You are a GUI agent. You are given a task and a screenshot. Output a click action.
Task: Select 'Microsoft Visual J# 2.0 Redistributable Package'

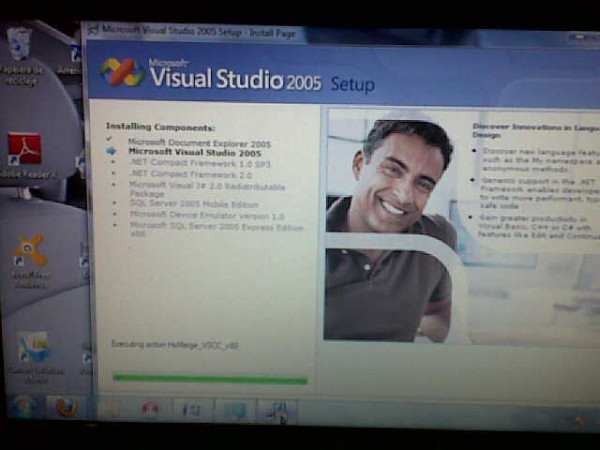[207, 189]
